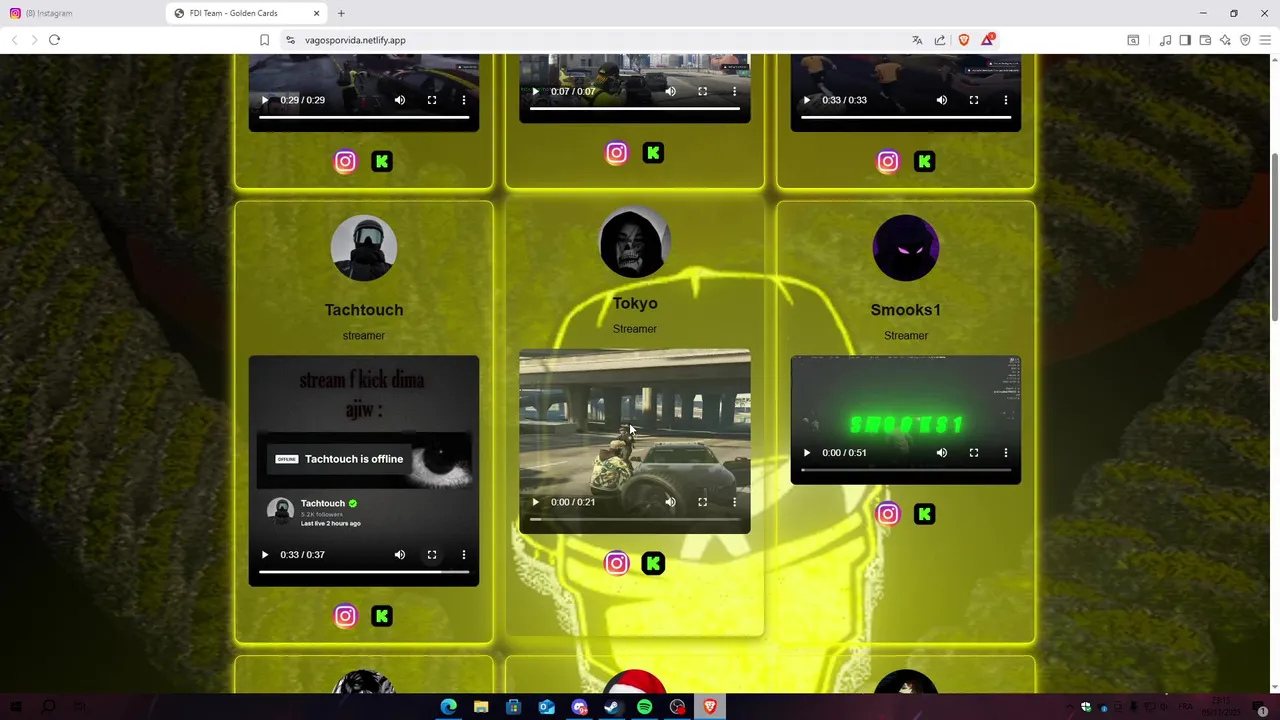Open Tokyo's Kick channel icon
The height and width of the screenshot is (720, 1280).
coord(653,563)
